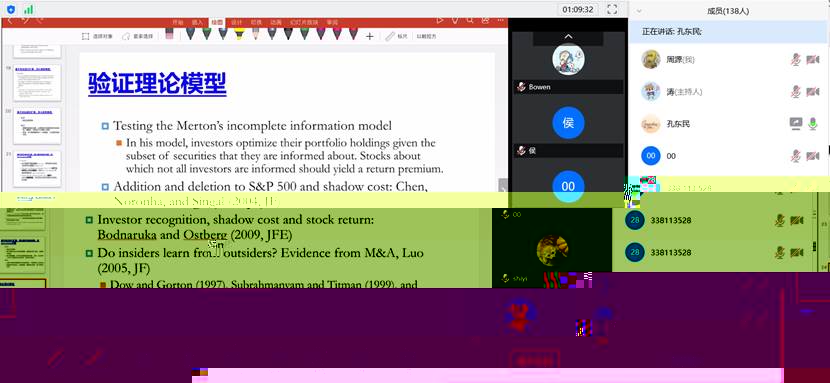Screen dimensions: 830x383
Task: Click the blue shield security icon
Action: click(11, 9)
